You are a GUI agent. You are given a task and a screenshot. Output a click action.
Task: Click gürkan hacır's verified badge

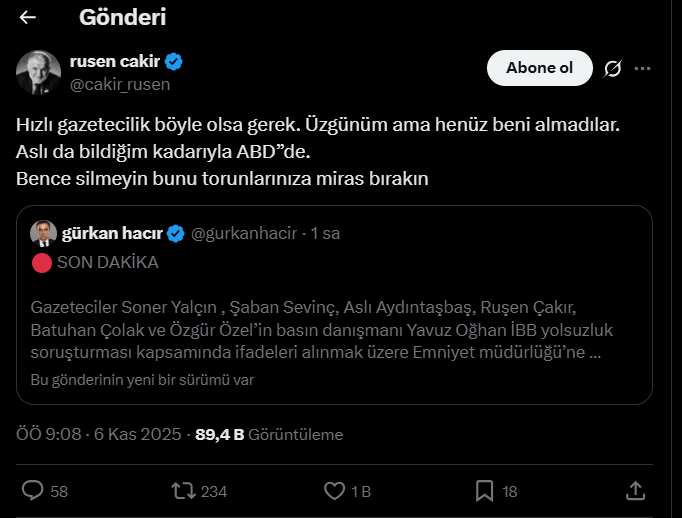[x=175, y=233]
